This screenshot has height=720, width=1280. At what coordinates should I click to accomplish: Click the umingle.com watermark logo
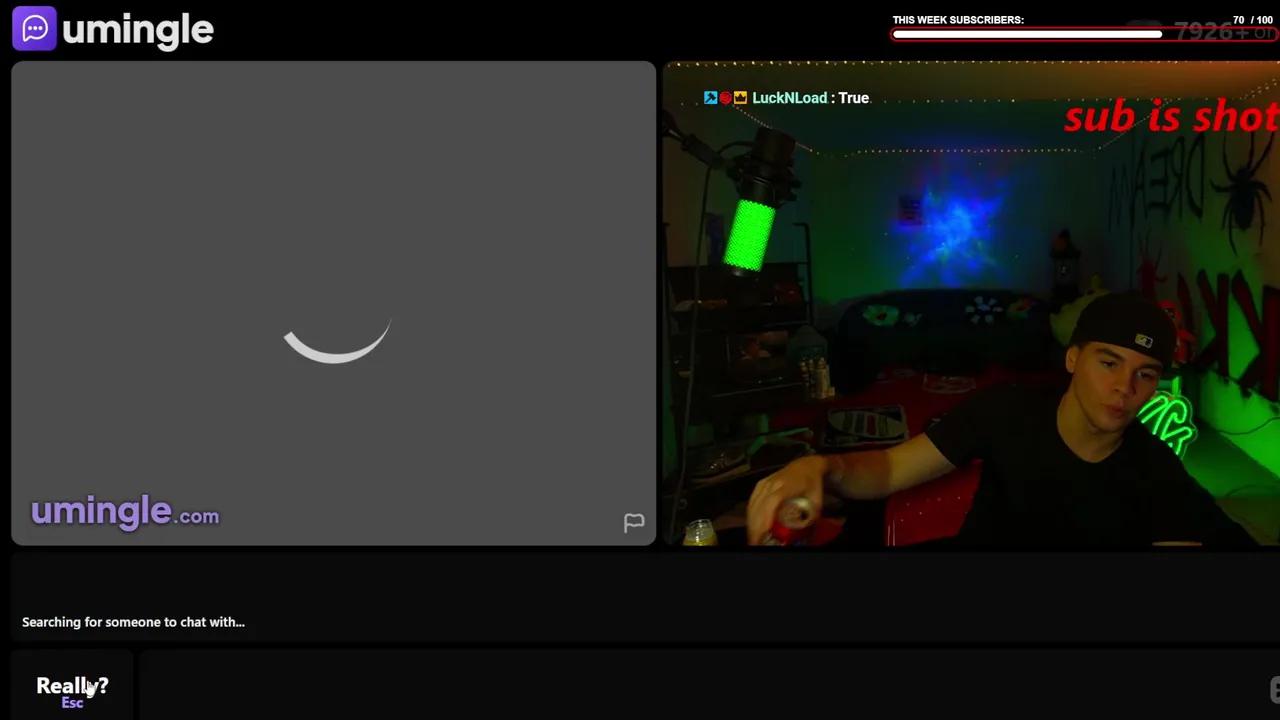click(x=124, y=512)
